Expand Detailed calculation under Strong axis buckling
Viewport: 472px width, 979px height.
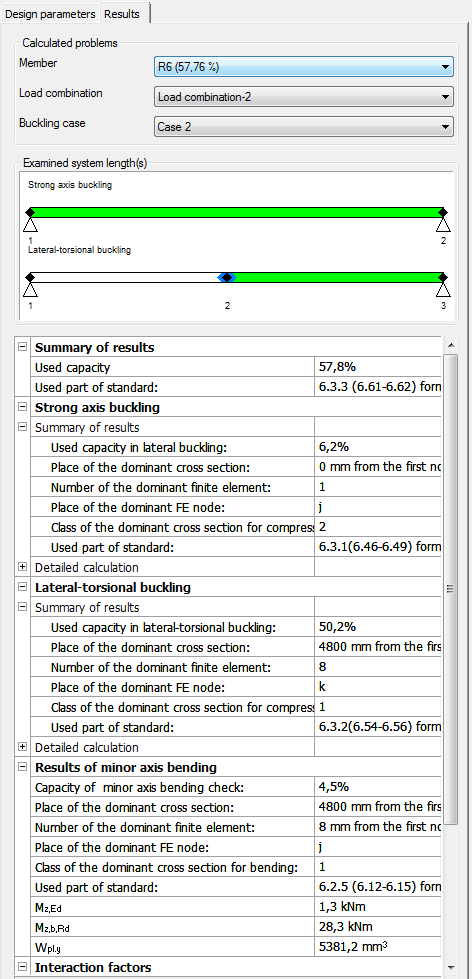pos(23,567)
